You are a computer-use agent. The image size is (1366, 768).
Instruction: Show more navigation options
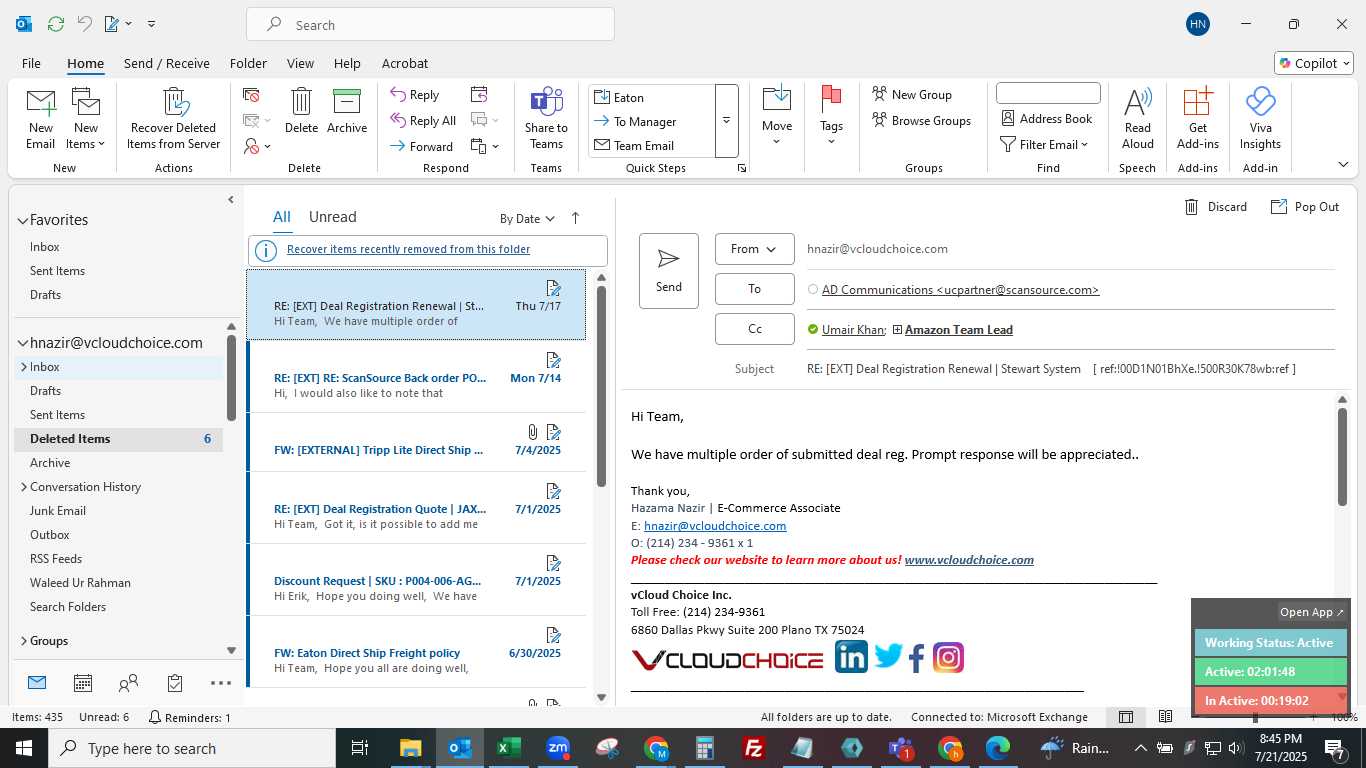pos(221,683)
